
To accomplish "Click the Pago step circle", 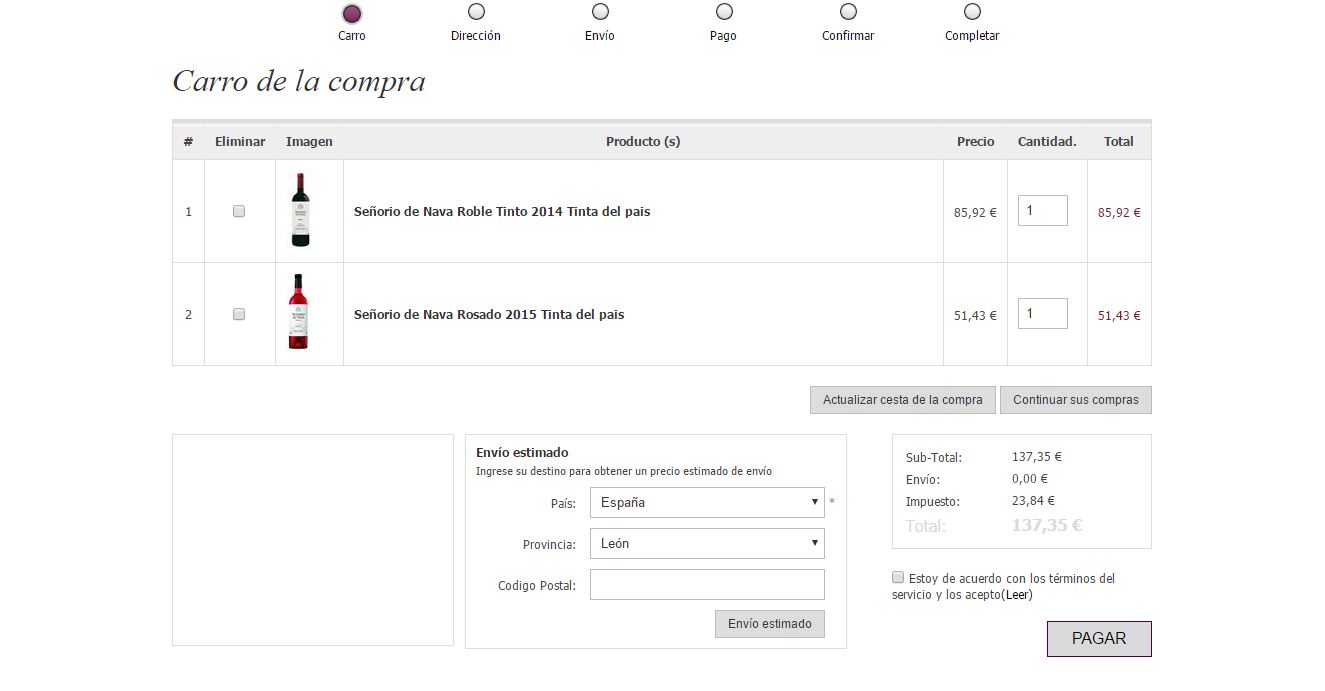I will tap(724, 11).
